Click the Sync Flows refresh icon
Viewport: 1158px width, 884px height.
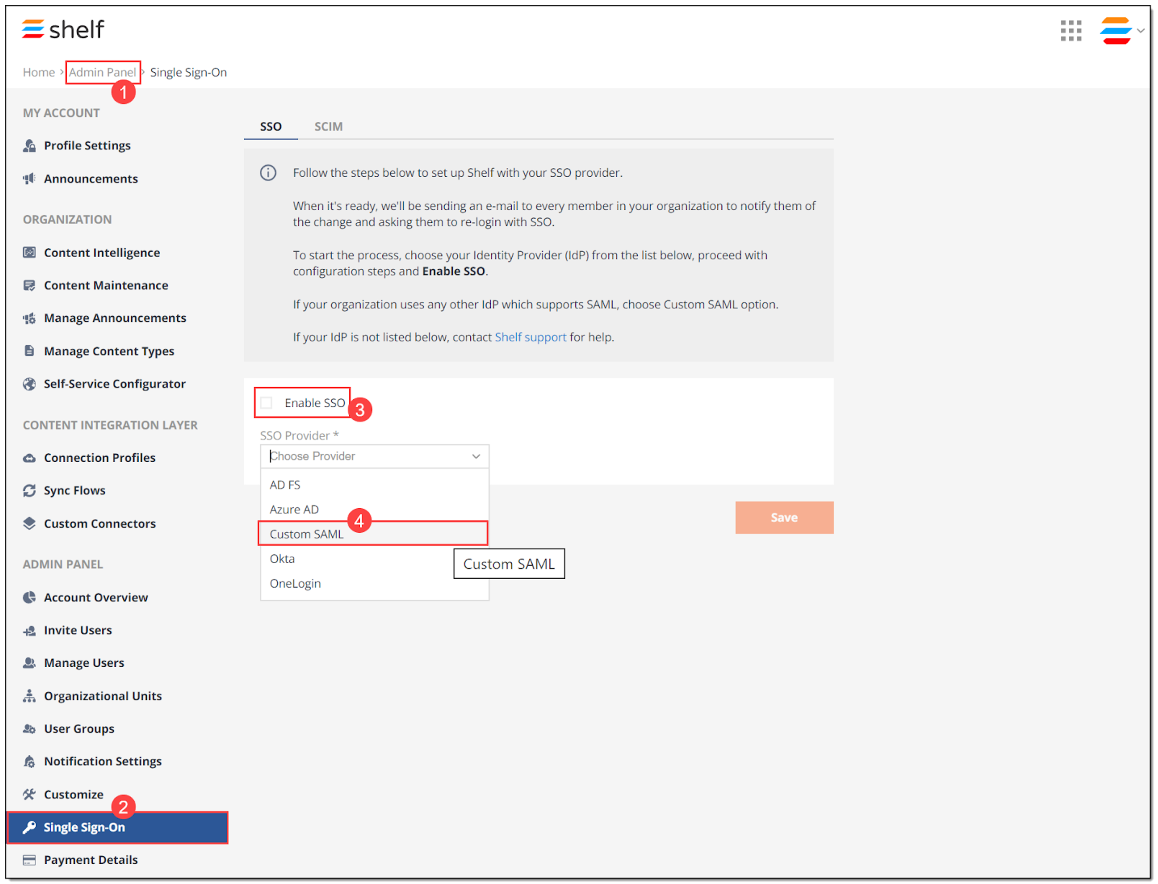pyautogui.click(x=30, y=490)
